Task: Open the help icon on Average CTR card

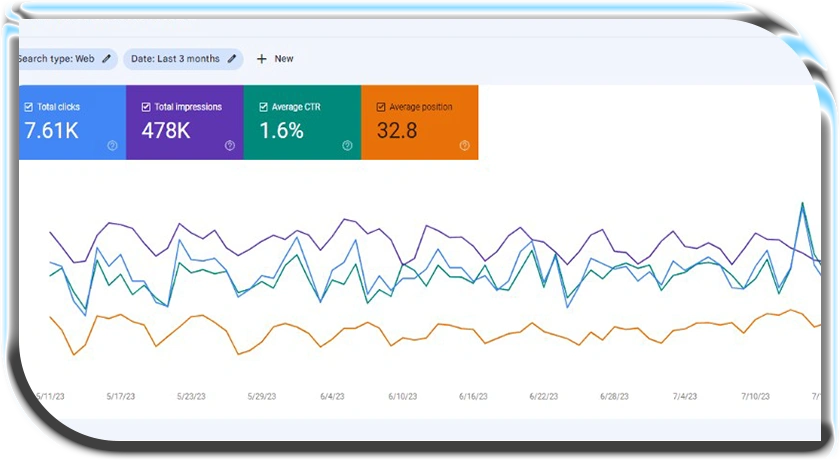Action: tap(347, 145)
